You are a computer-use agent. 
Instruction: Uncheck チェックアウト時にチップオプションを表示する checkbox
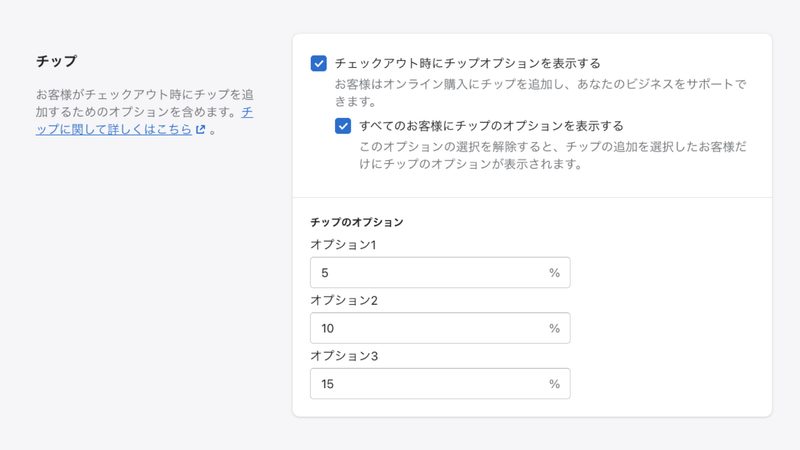click(x=318, y=63)
